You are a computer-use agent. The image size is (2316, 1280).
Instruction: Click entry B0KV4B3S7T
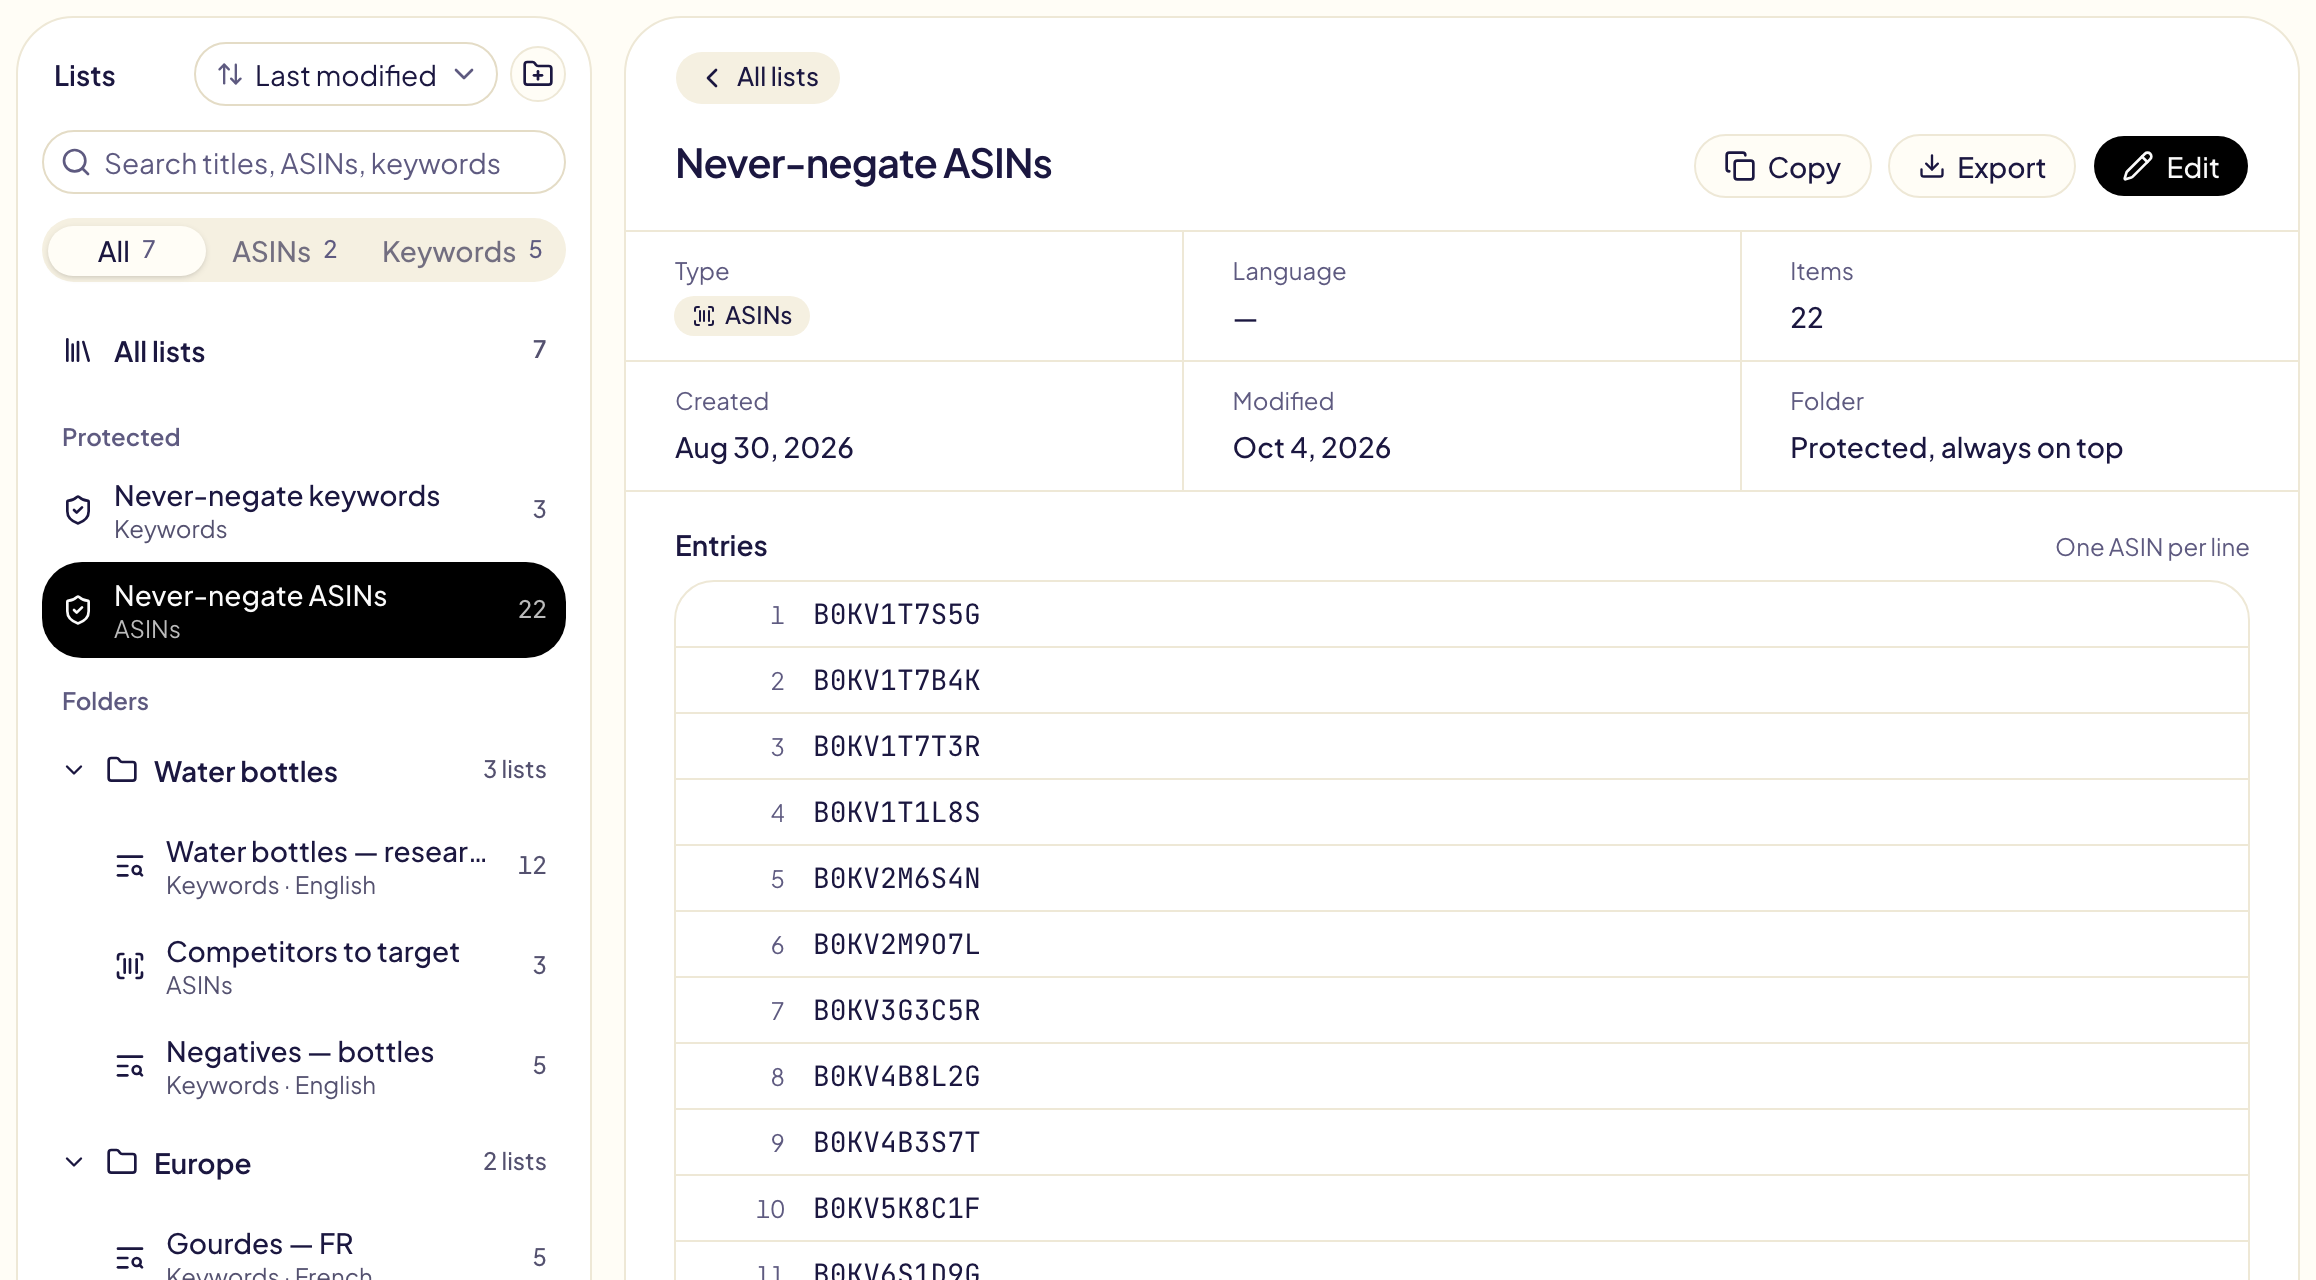(x=1462, y=1143)
